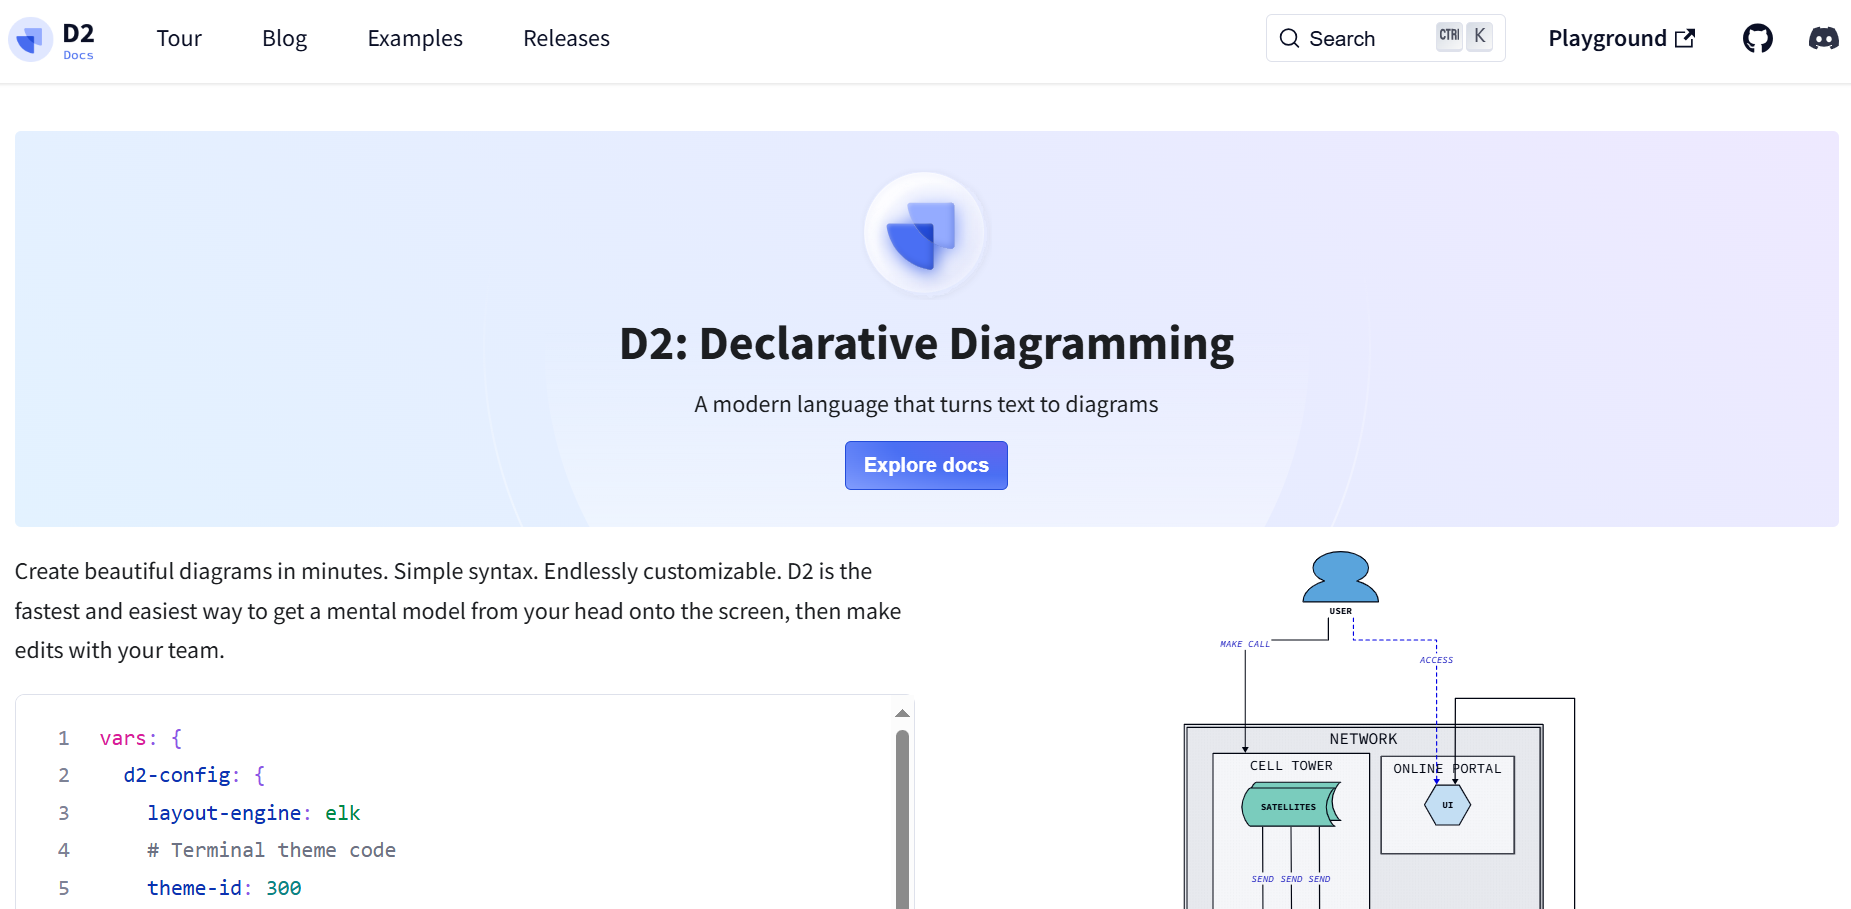The image size is (1851, 909).
Task: Click the ACCESS edge label
Action: pos(1436,660)
